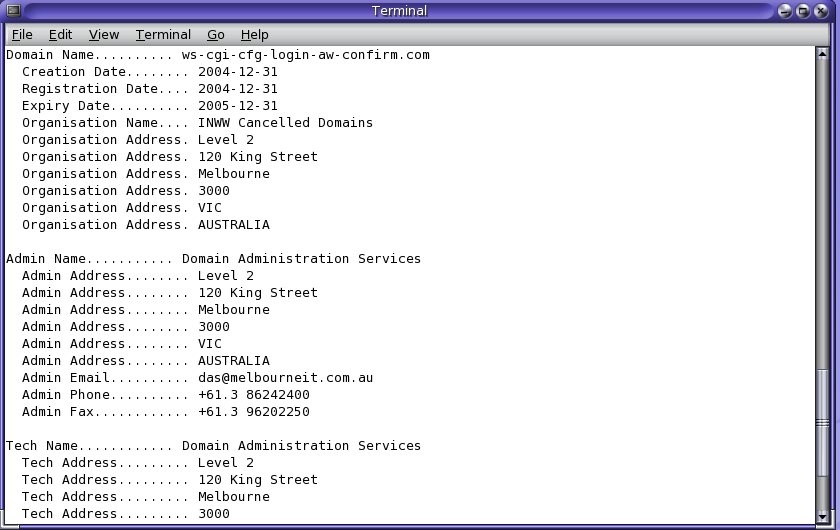
Task: Close the Terminal window
Action: (x=821, y=11)
